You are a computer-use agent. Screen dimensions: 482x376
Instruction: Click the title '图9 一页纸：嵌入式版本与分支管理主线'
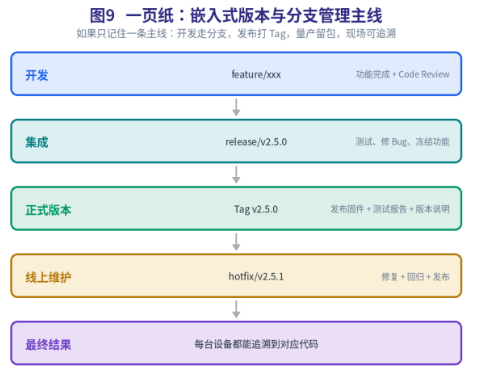236,15
